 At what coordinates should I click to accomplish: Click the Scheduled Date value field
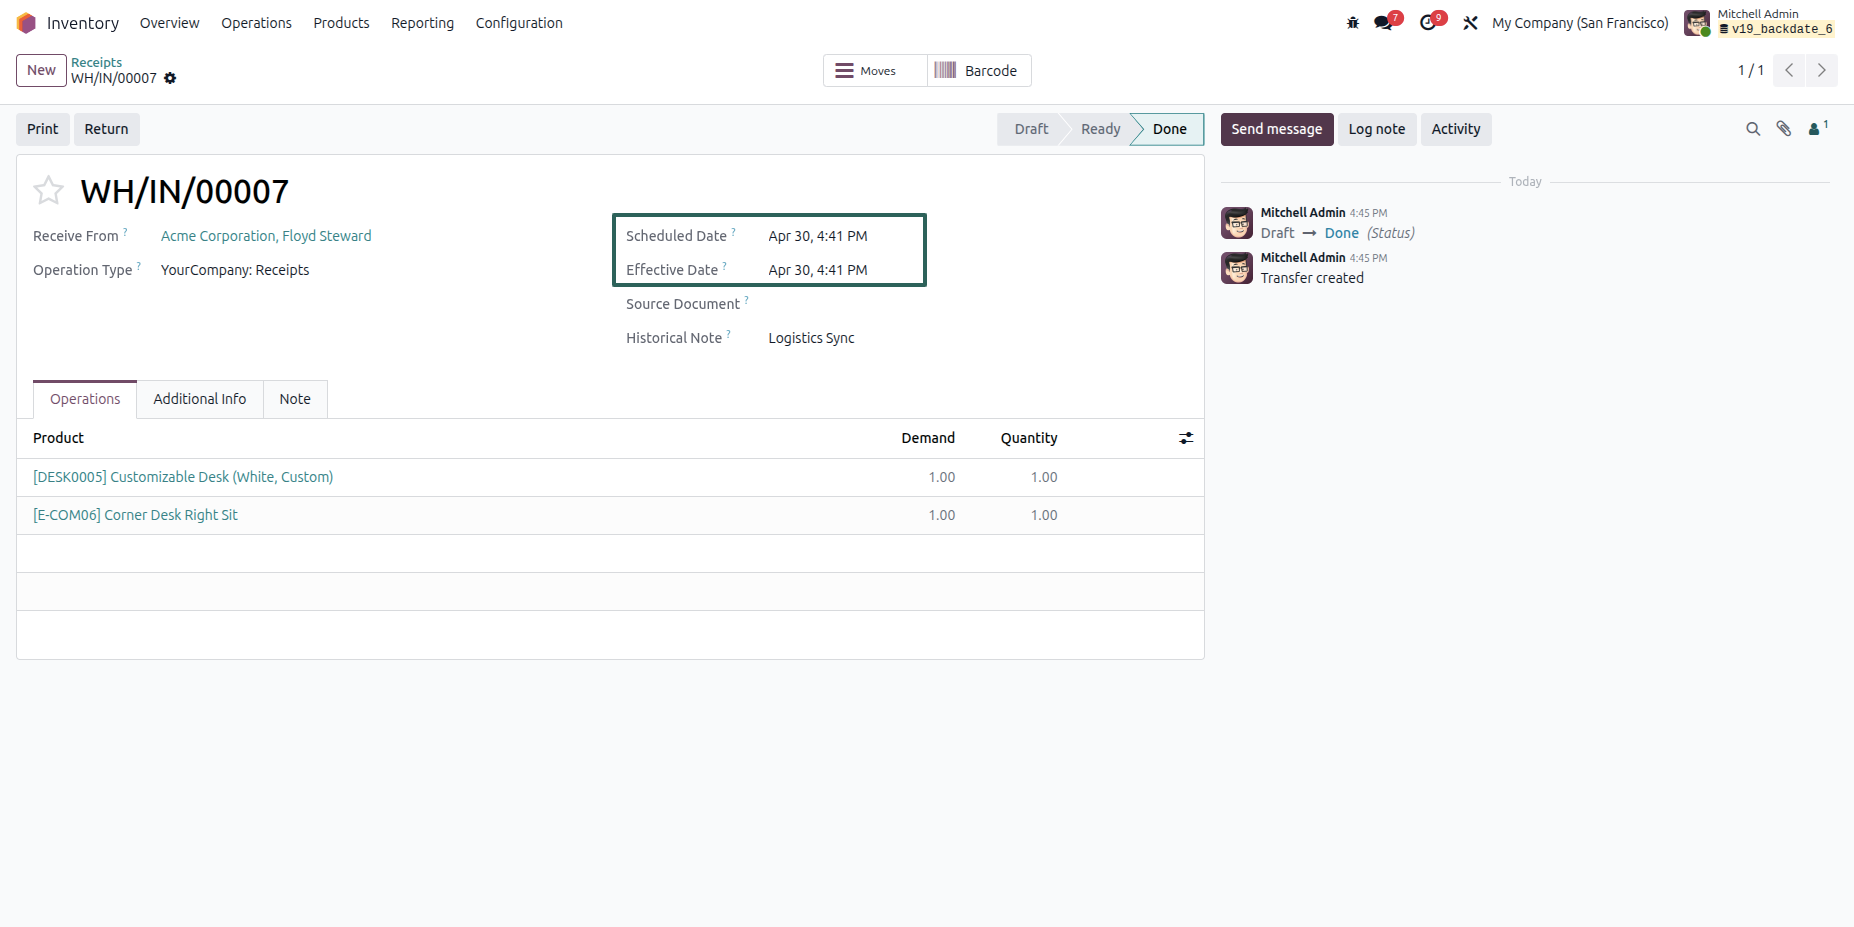click(817, 236)
